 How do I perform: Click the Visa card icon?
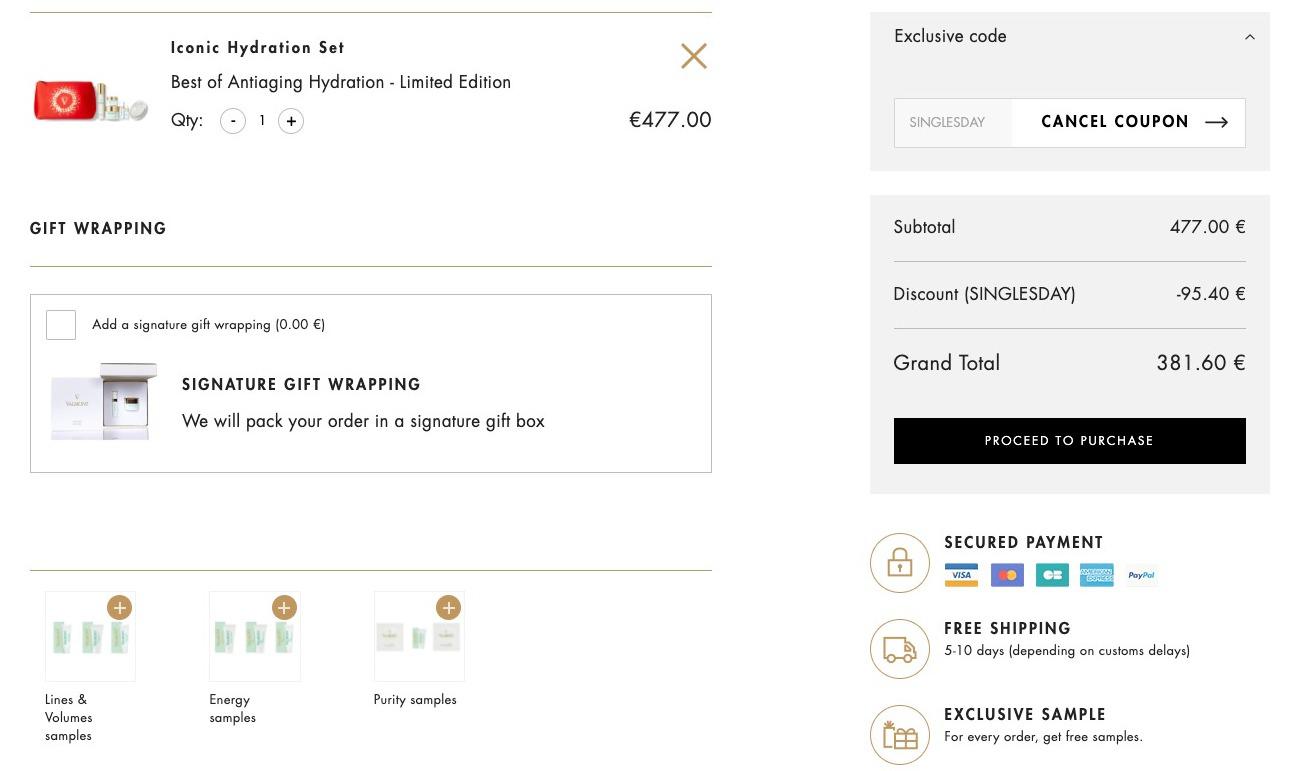(961, 575)
